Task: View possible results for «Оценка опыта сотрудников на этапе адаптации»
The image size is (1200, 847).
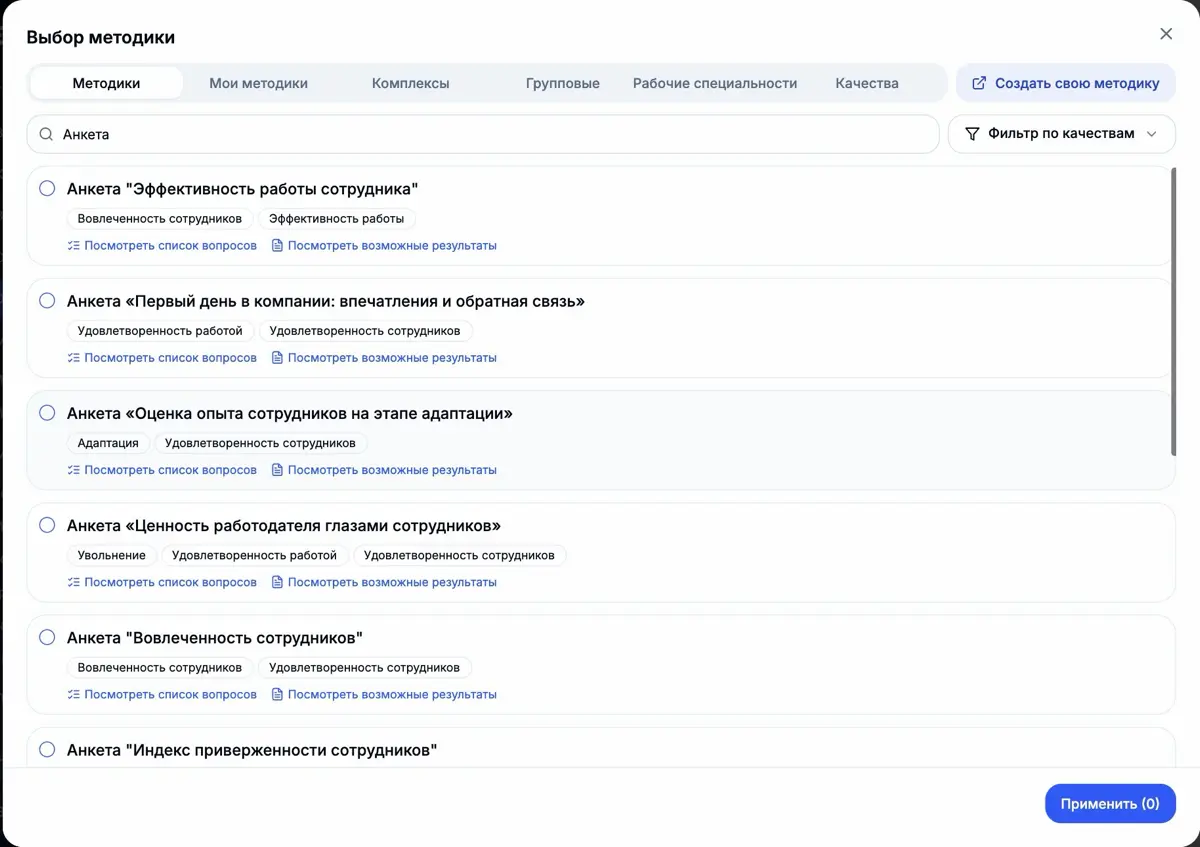Action: point(384,469)
